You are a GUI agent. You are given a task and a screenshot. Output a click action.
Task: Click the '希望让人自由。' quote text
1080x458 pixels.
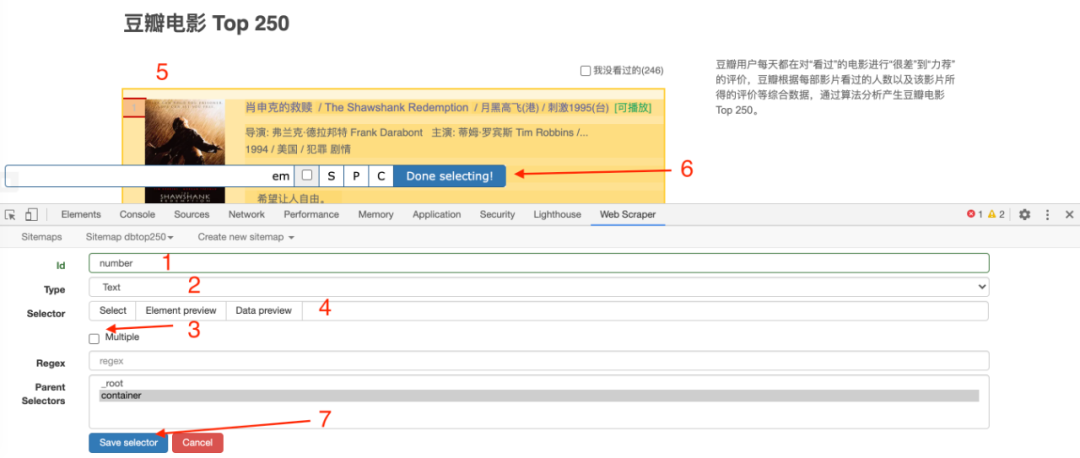291,199
